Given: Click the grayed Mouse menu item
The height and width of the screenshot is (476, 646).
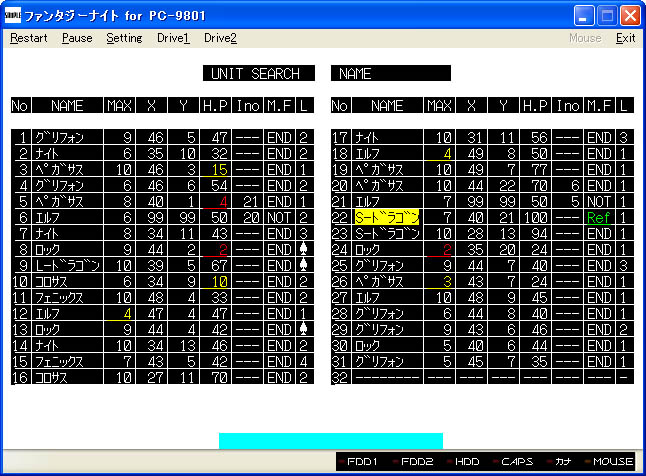Looking at the screenshot, I should click(x=585, y=38).
